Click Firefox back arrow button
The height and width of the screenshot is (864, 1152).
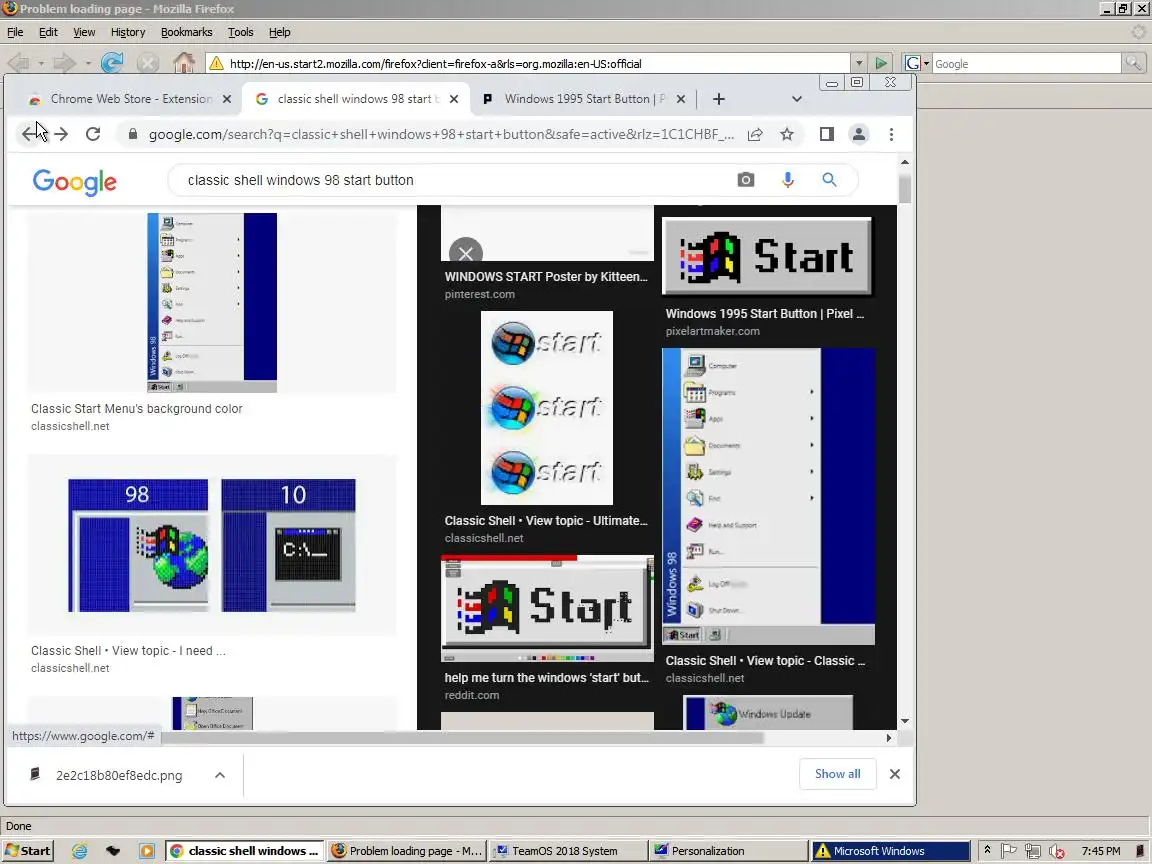click(x=19, y=63)
